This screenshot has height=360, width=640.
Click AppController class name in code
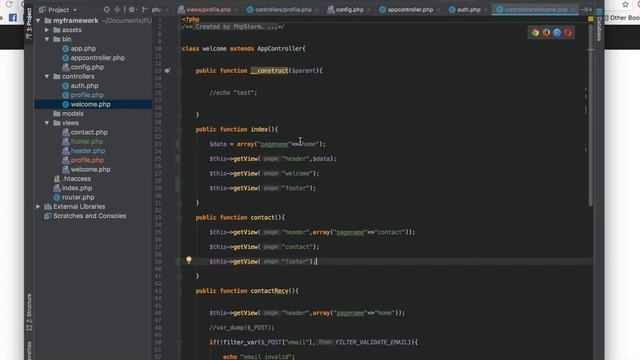click(279, 49)
